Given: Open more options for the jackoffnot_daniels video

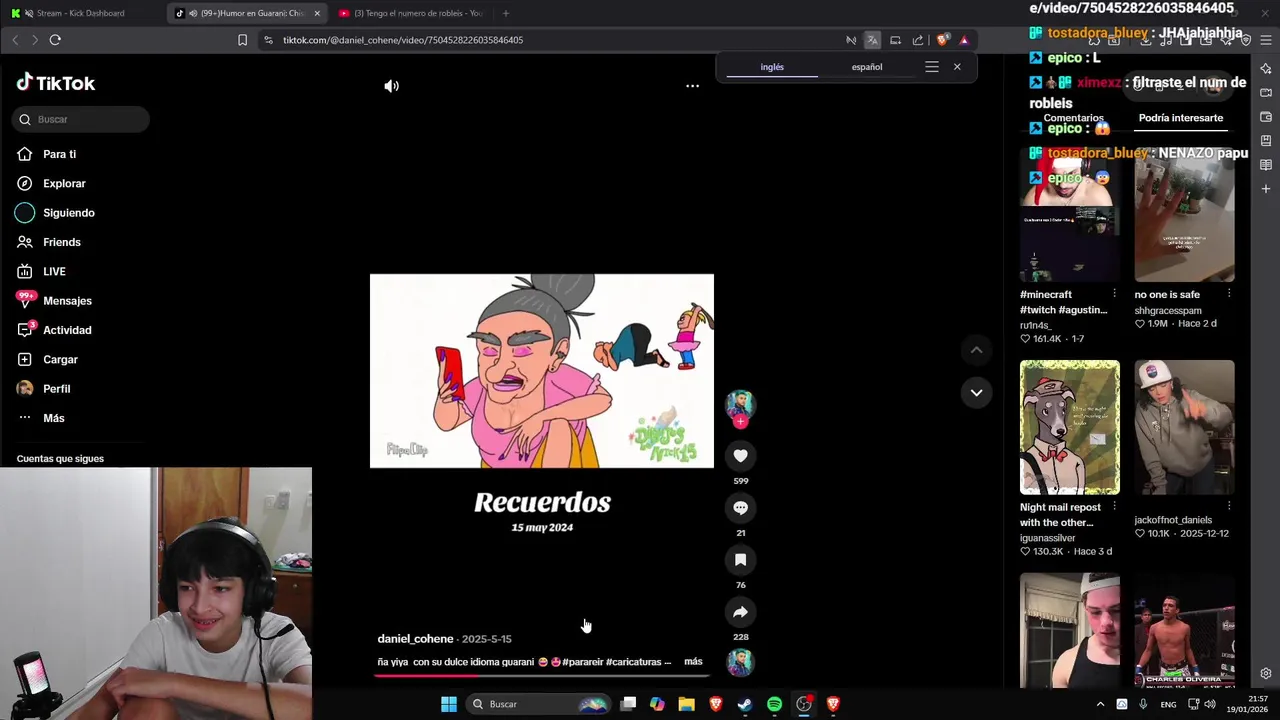Looking at the screenshot, I should point(1229,507).
